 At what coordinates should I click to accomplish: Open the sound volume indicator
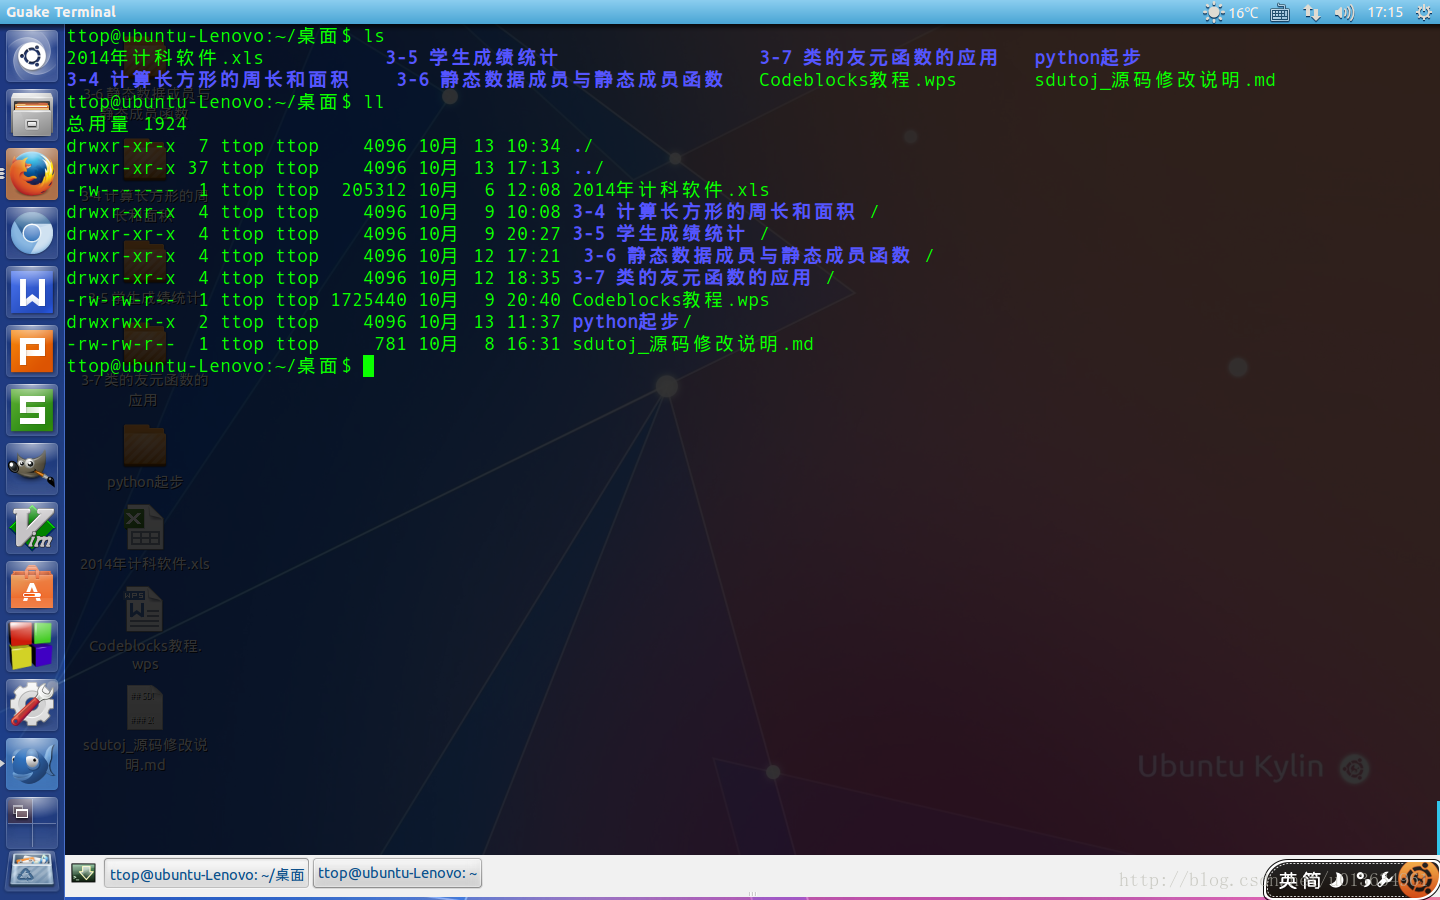pyautogui.click(x=1344, y=12)
